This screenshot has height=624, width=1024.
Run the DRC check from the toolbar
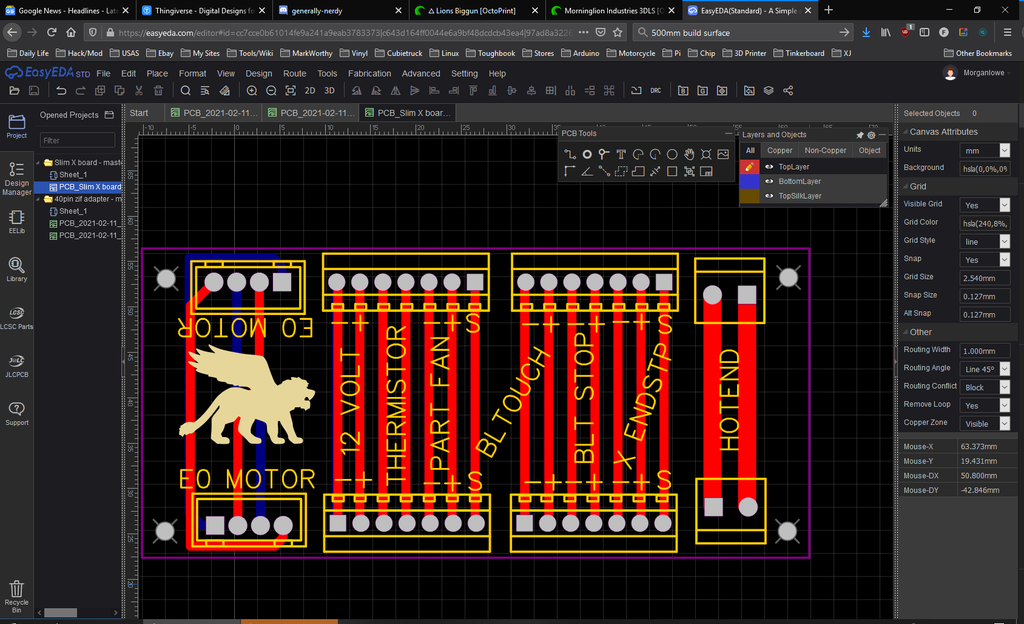tap(656, 89)
